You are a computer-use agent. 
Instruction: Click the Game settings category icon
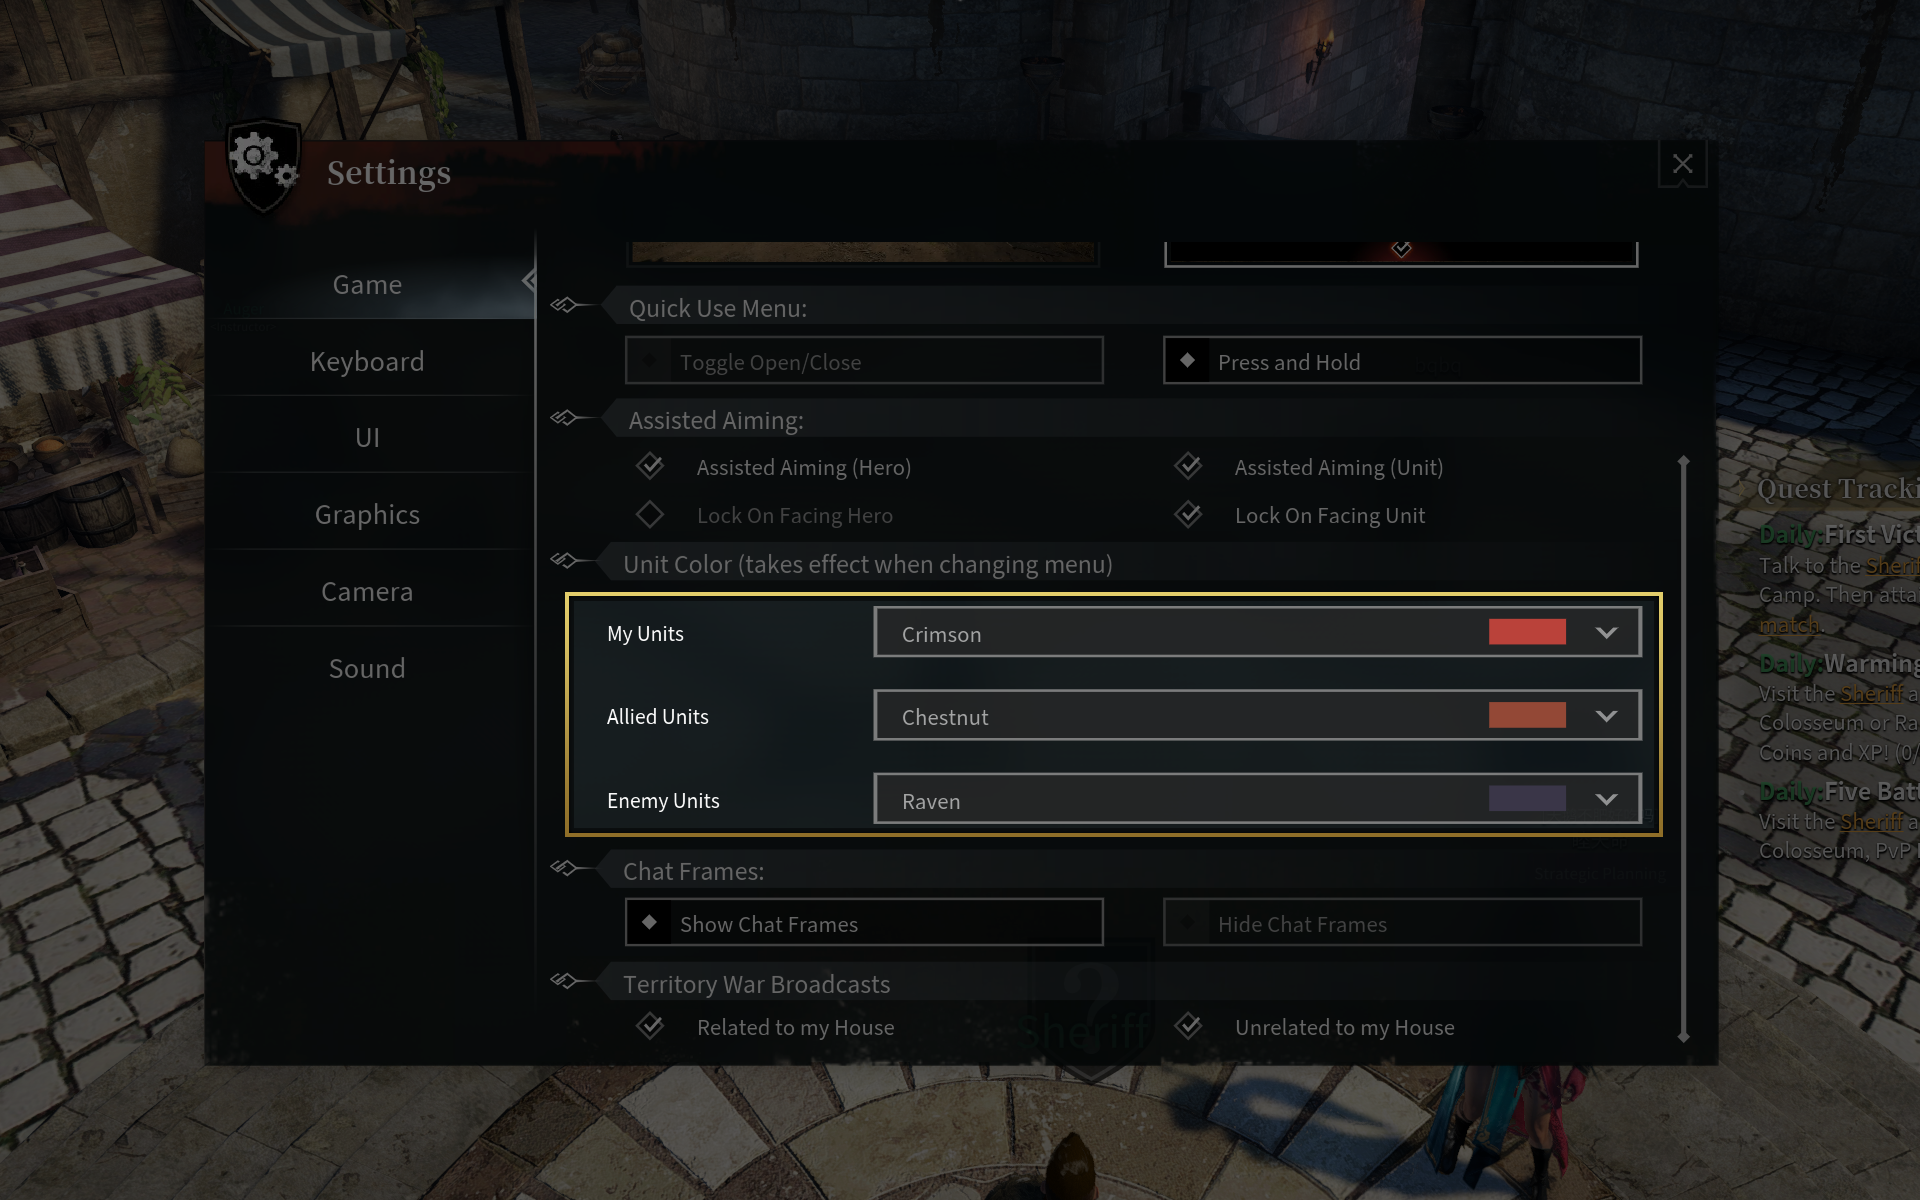(x=366, y=283)
